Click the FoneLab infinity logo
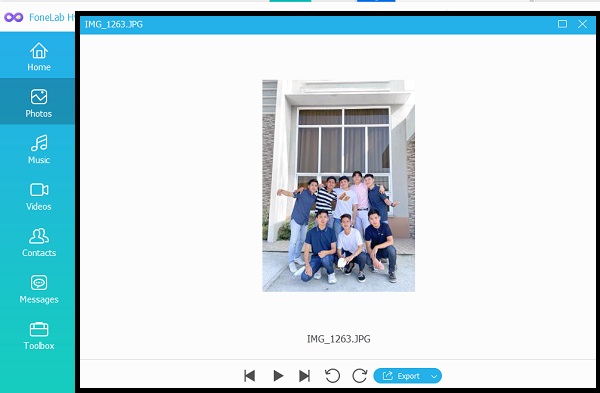This screenshot has height=393, width=600. tap(14, 17)
